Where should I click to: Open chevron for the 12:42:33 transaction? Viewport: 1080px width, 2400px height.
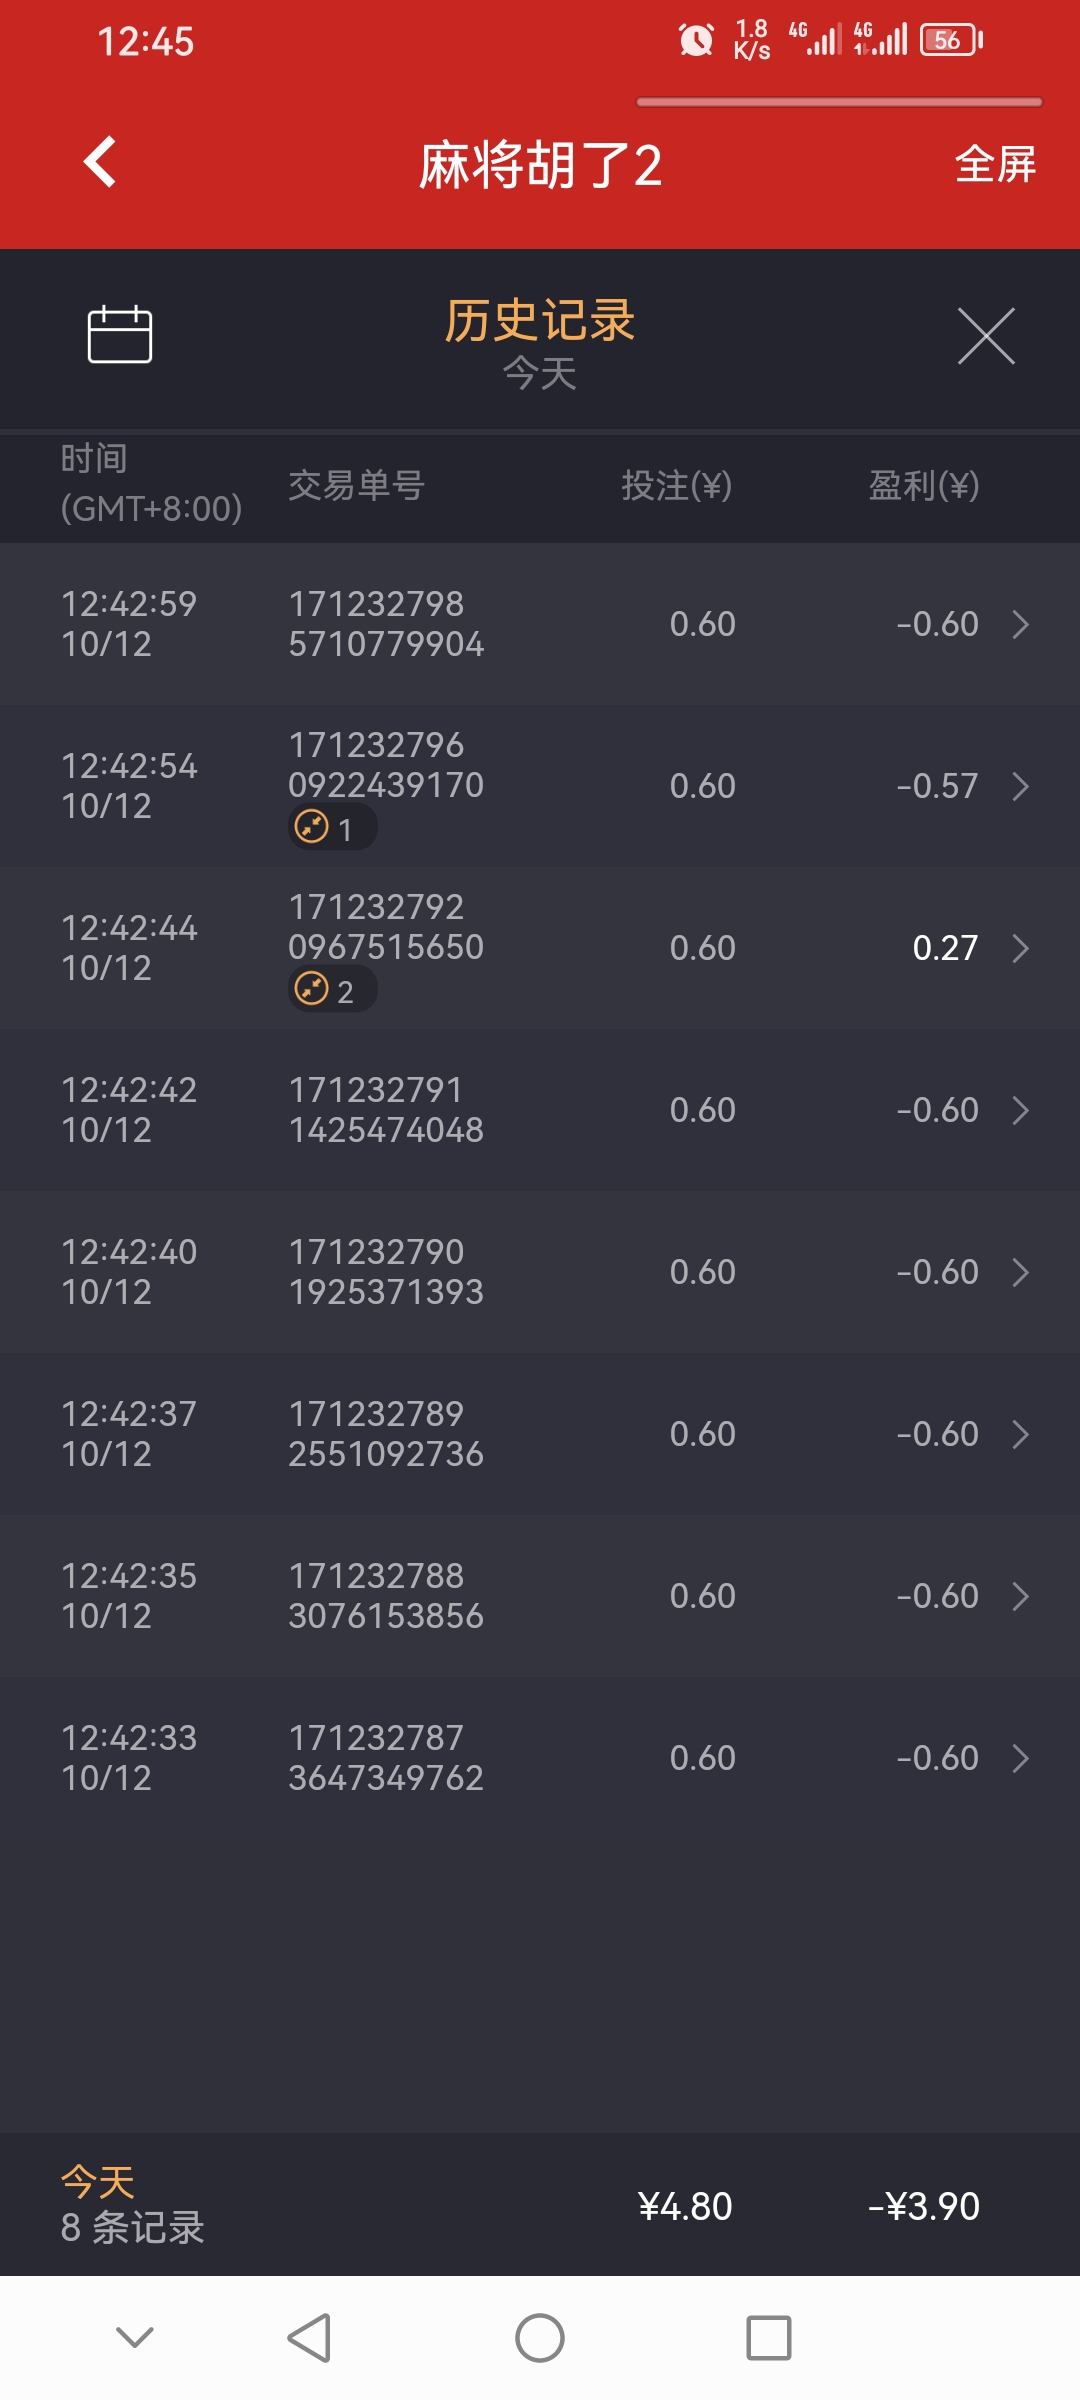[1020, 1758]
